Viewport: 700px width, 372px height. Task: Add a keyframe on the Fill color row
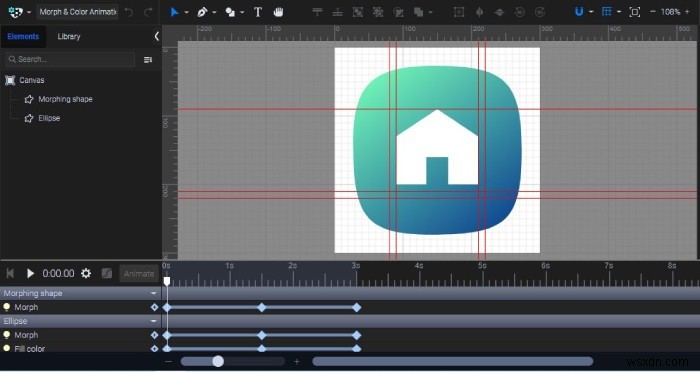(154, 348)
